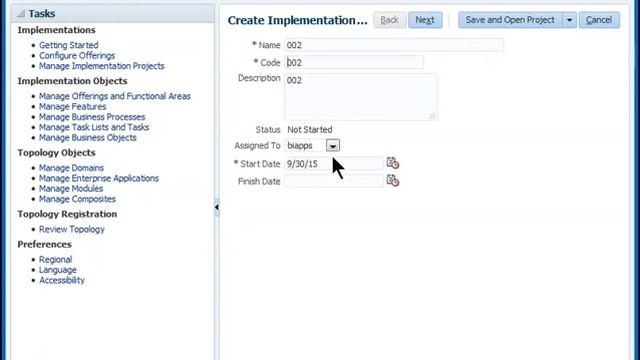Viewport: 640px width, 360px height.
Task: Open the Finish Date calendar picker icon
Action: [393, 180]
